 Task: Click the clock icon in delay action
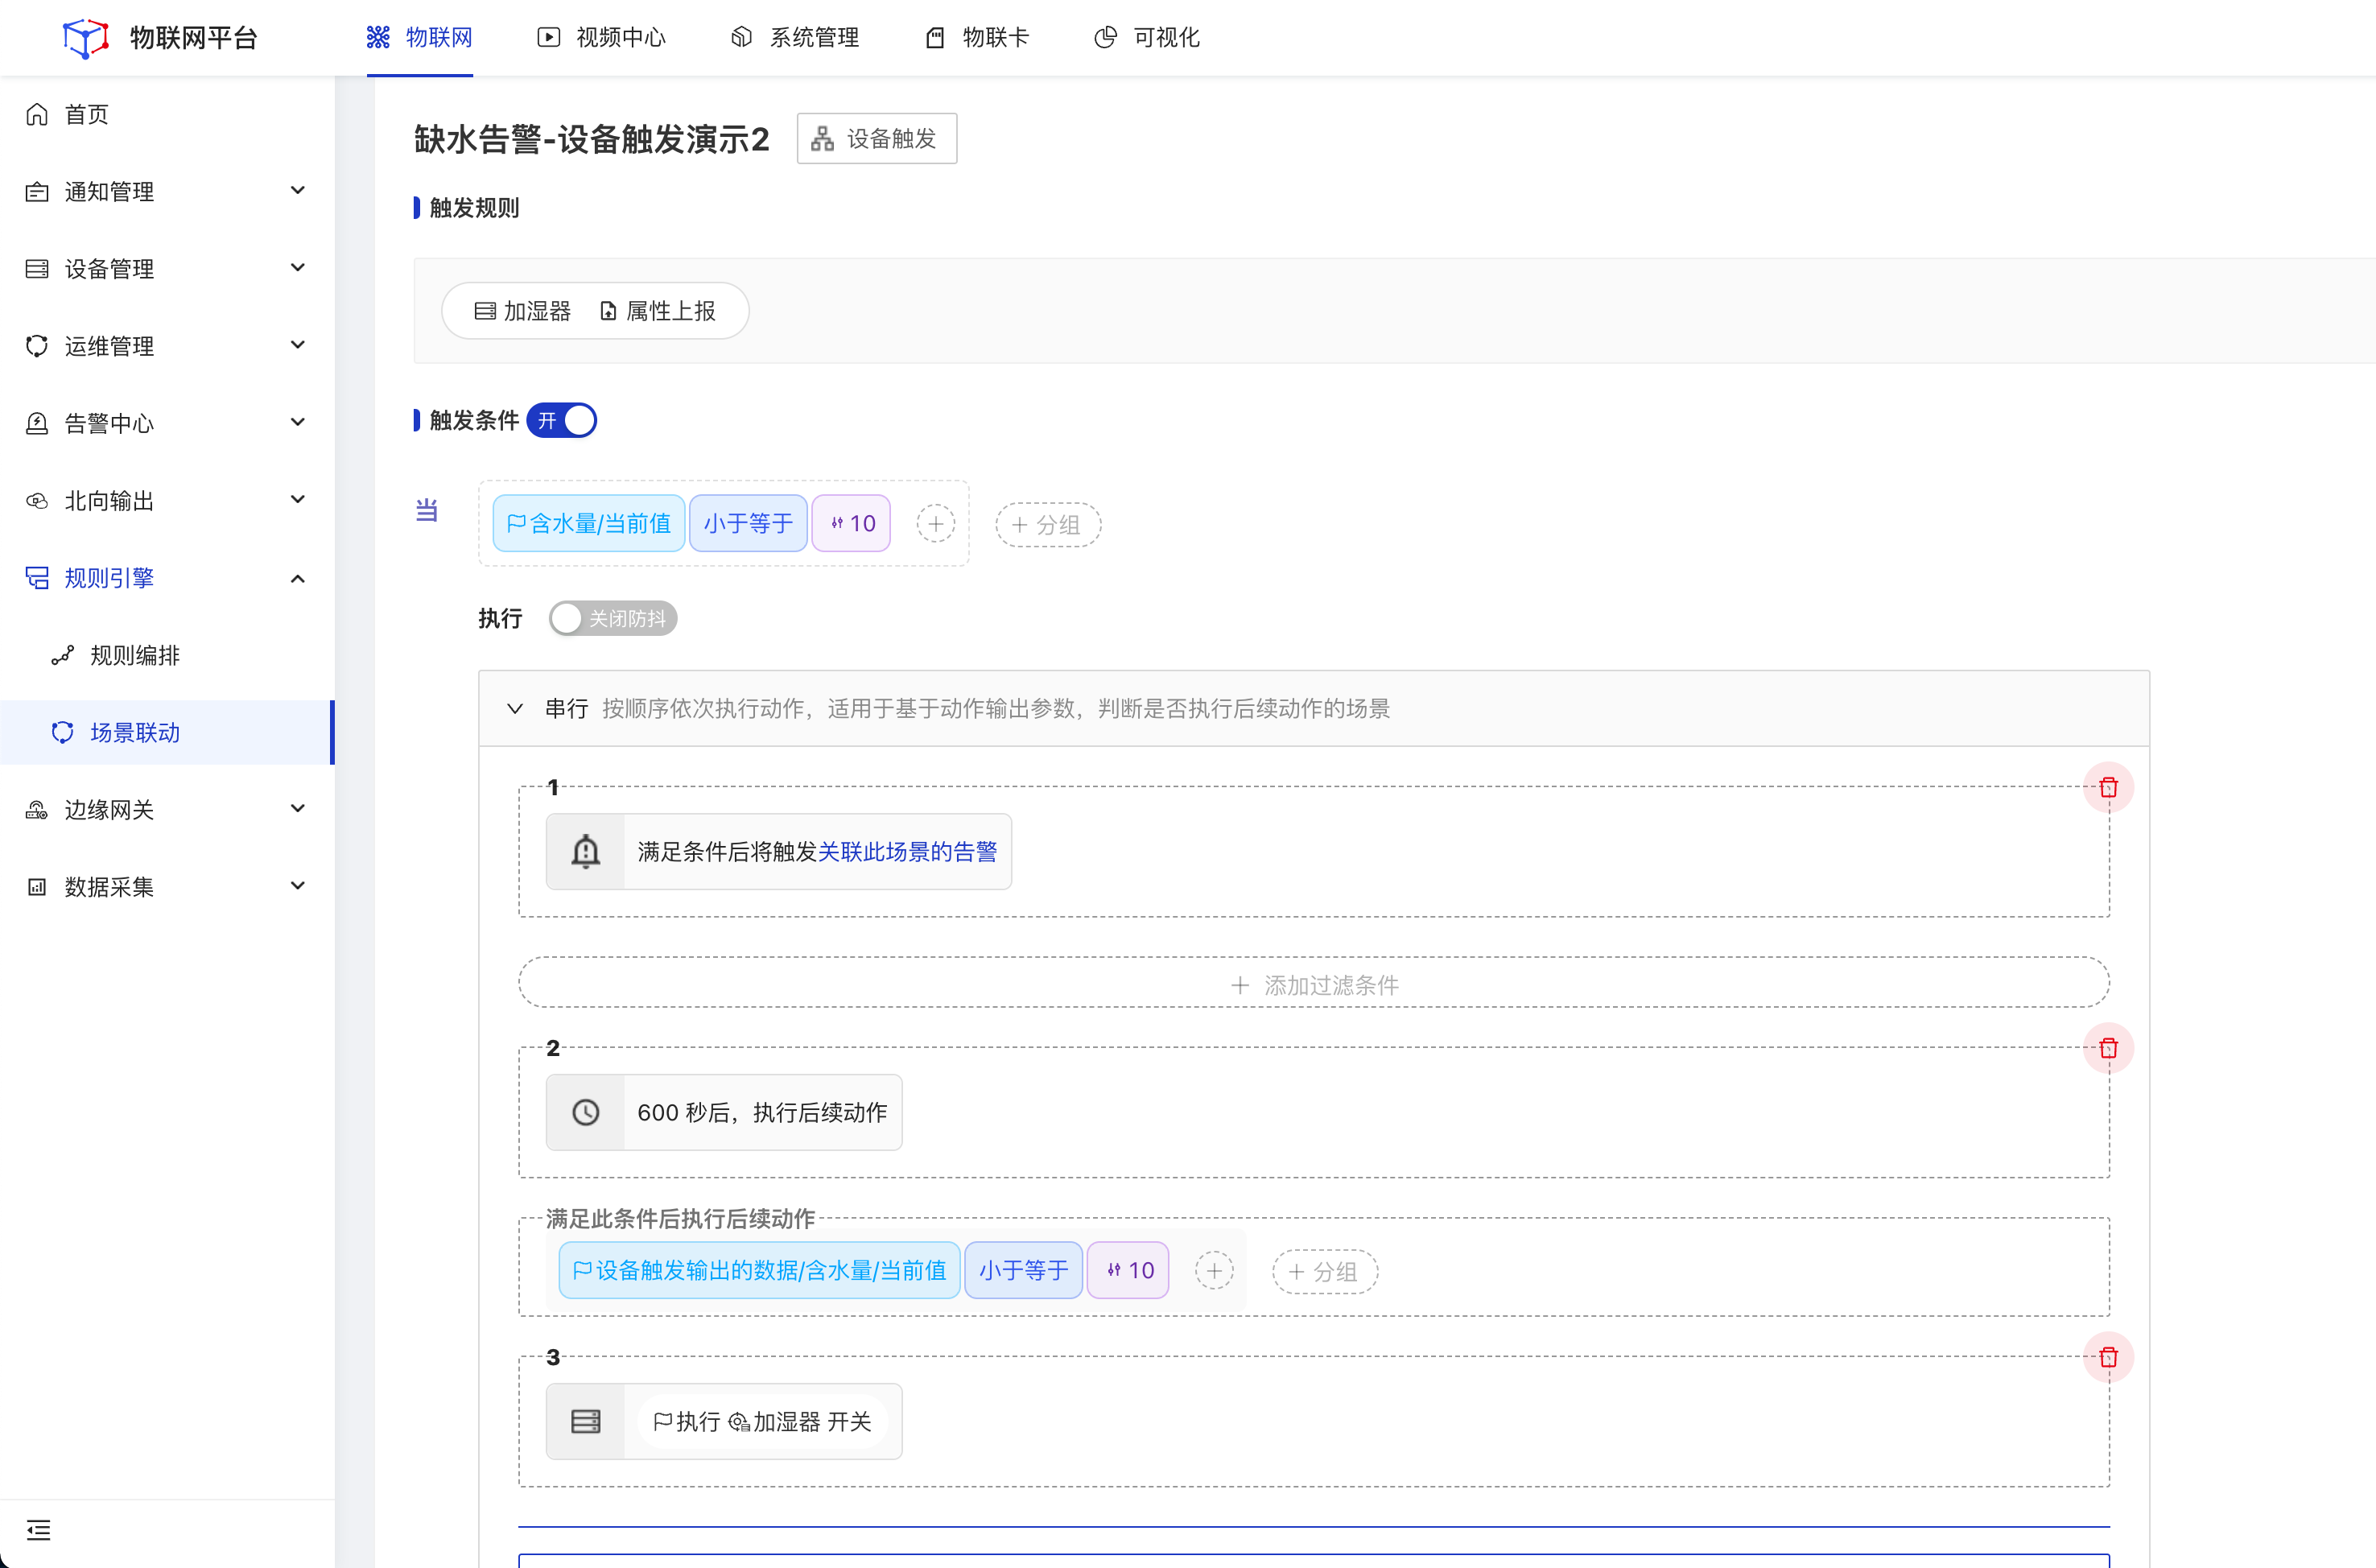(585, 1112)
